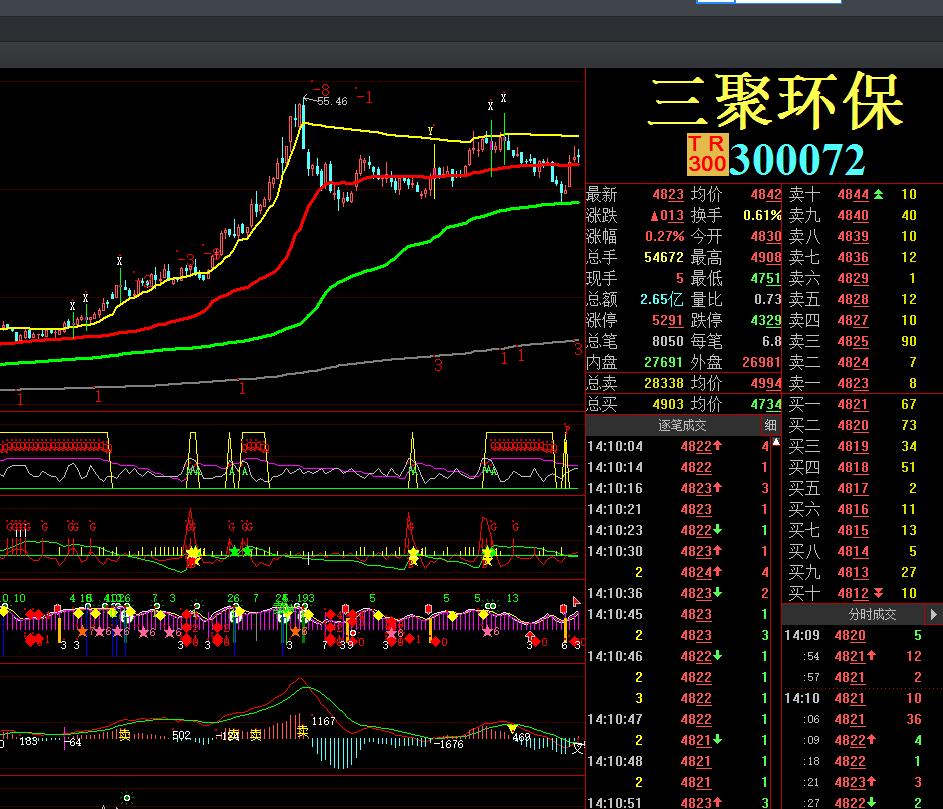Select the 买五 price 4817

point(853,488)
